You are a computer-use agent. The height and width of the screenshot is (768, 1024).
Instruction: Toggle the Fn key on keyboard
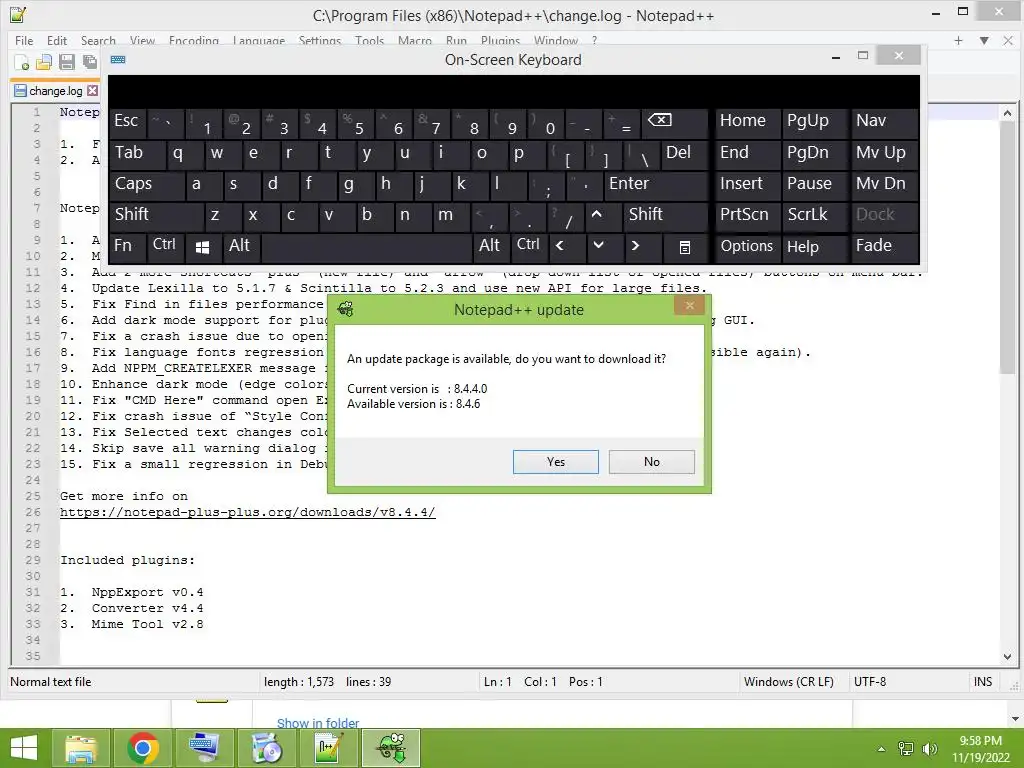[x=127, y=246]
